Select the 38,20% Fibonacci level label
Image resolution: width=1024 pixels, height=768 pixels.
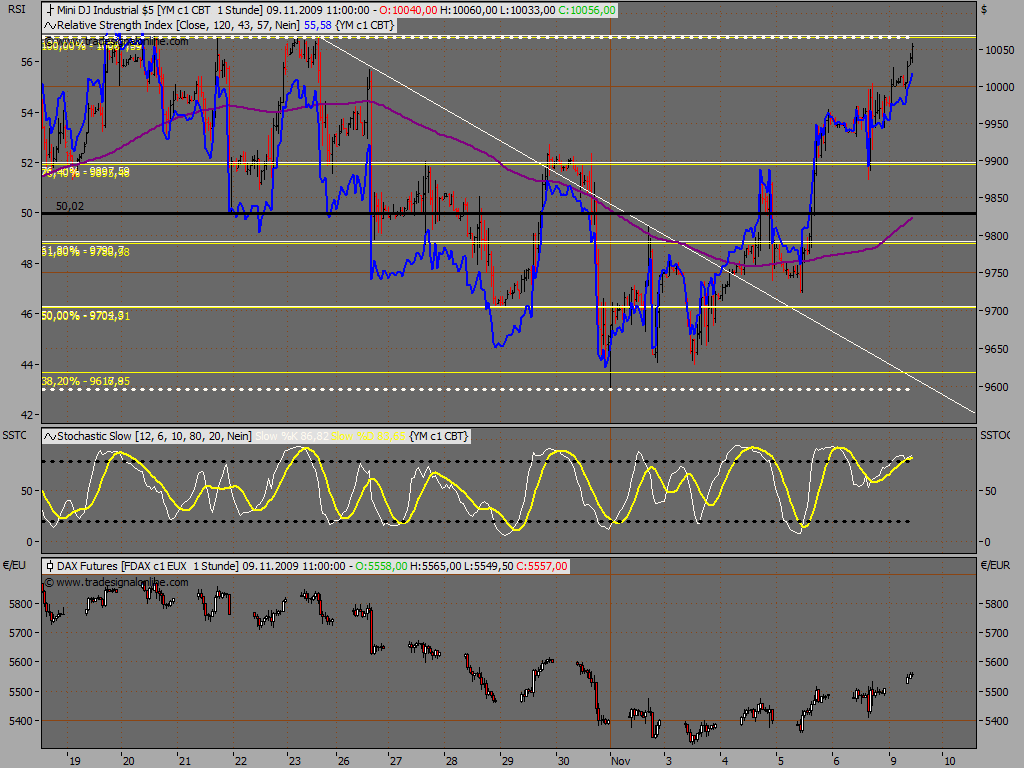[86, 381]
